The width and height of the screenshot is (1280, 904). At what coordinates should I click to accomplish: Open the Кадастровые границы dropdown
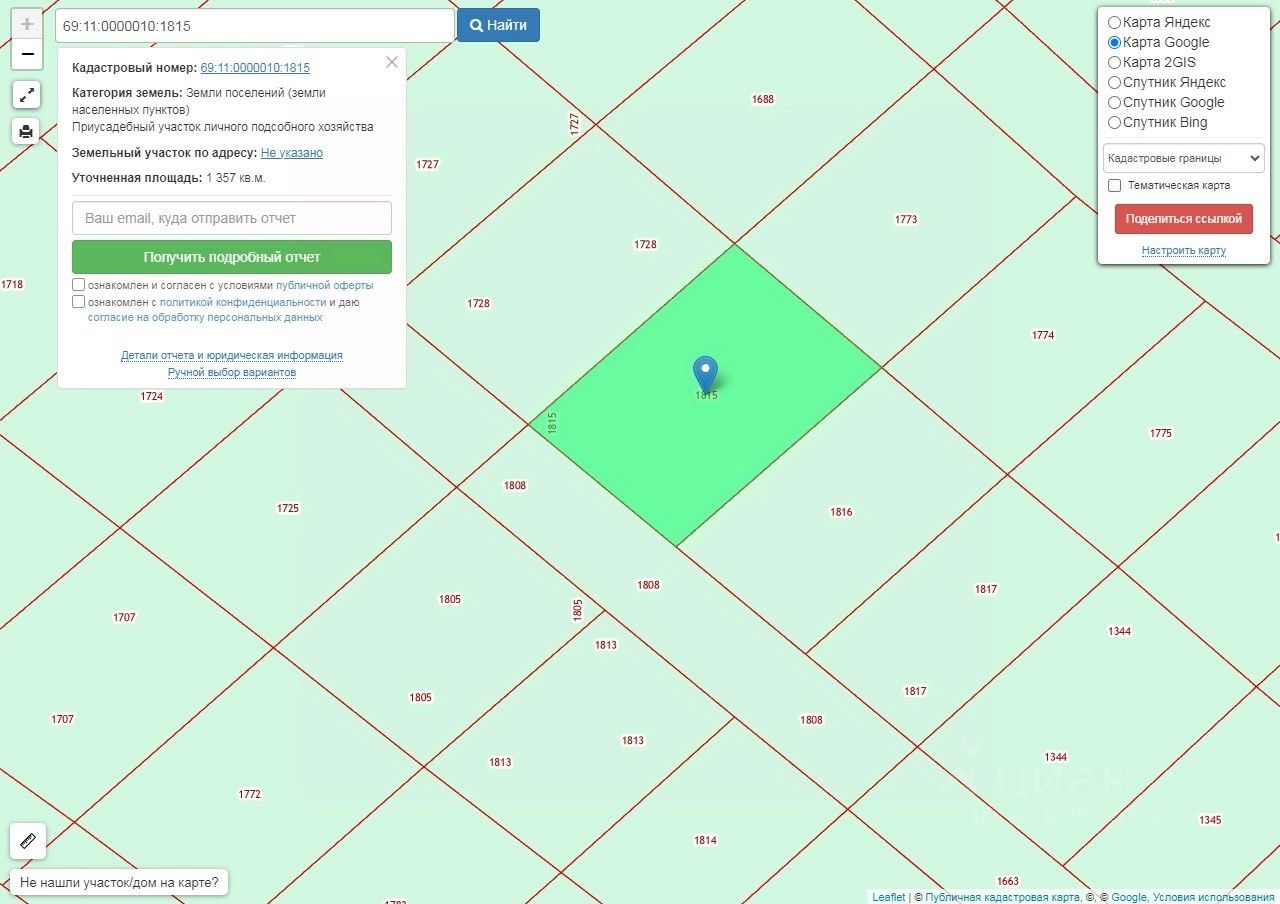click(x=1184, y=158)
